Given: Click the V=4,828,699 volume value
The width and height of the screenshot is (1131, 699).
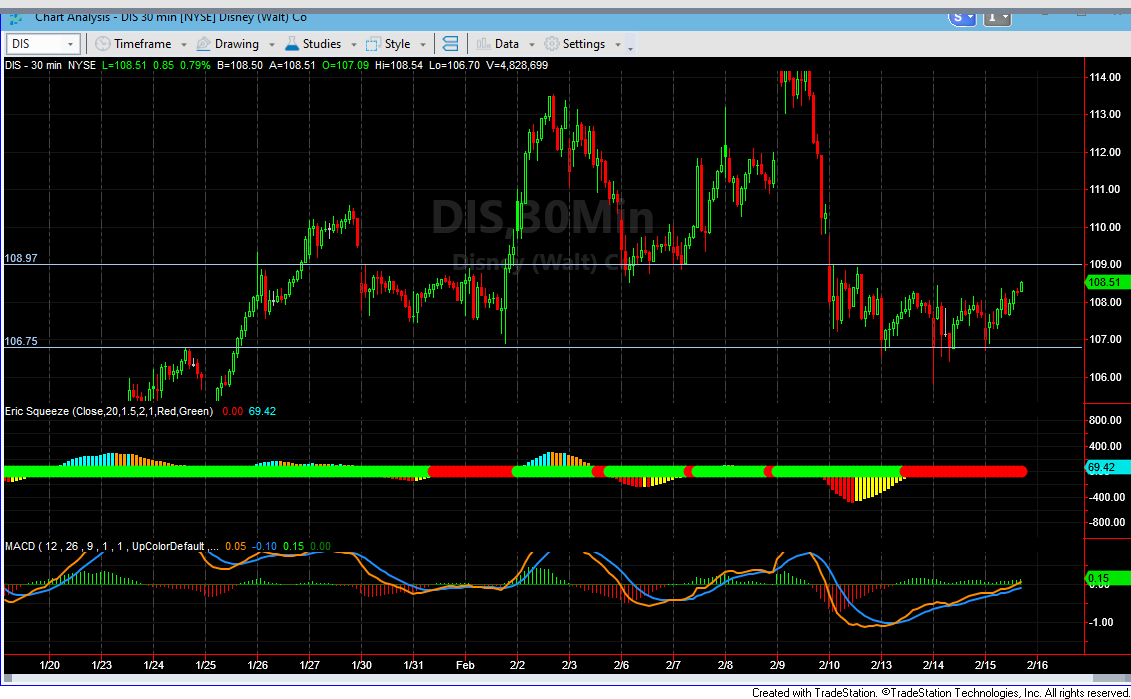Looking at the screenshot, I should pos(516,65).
